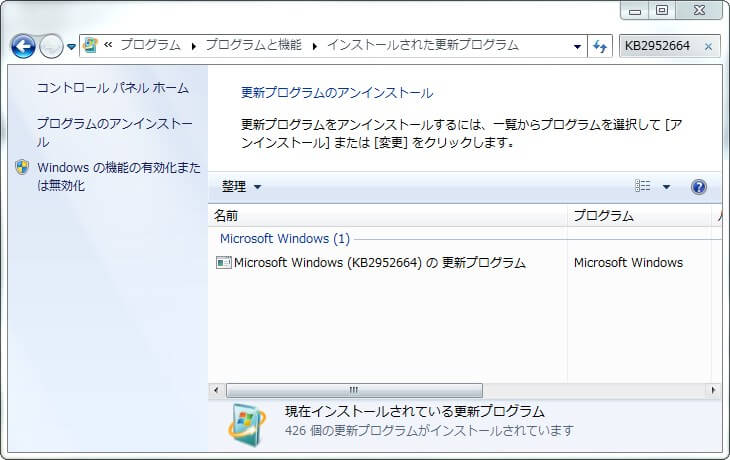The image size is (730, 460).
Task: Open recent pages dropdown beside navigation arrows
Action: 71,47
